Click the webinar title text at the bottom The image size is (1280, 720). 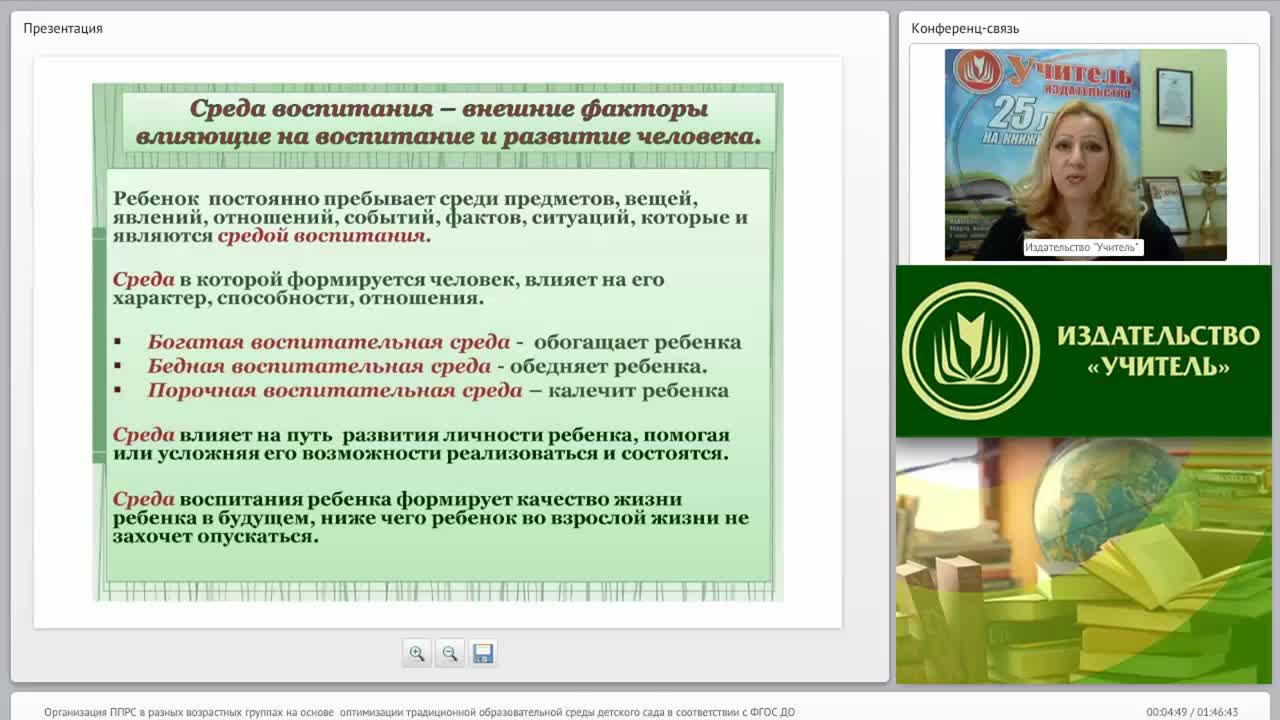tap(419, 712)
